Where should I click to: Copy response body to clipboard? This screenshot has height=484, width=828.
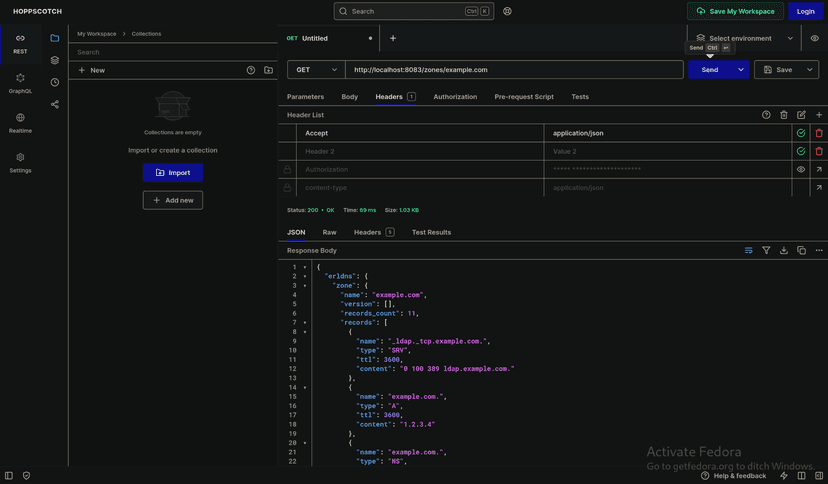pyautogui.click(x=801, y=250)
